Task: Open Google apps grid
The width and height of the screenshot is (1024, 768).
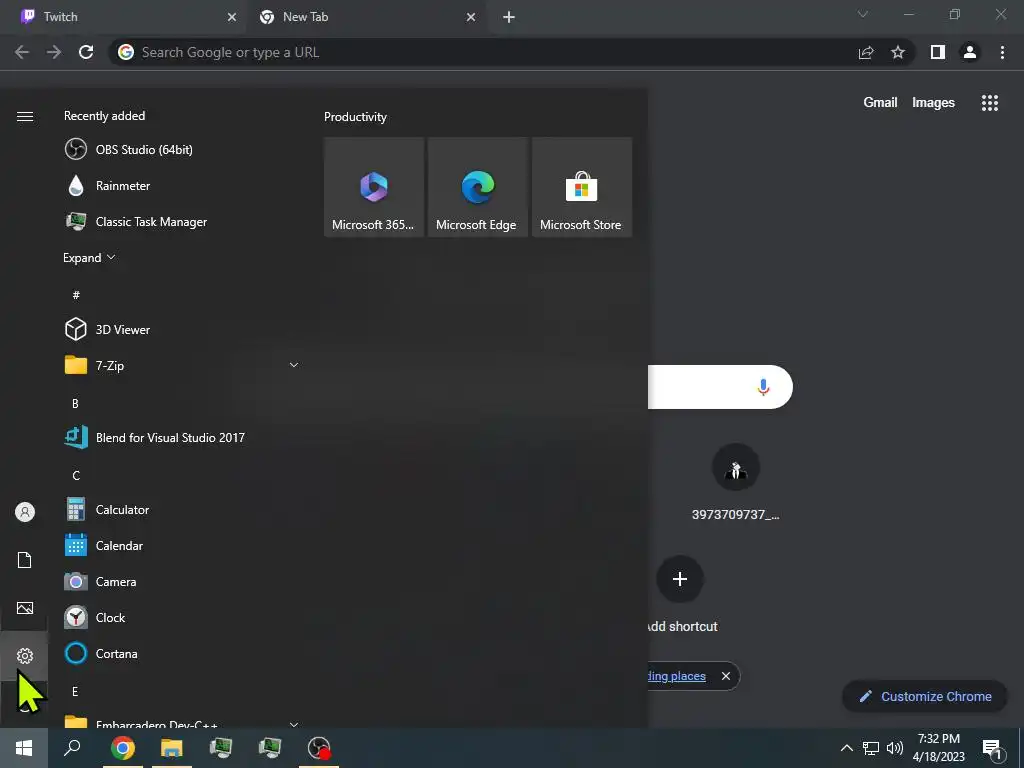Action: click(x=989, y=103)
